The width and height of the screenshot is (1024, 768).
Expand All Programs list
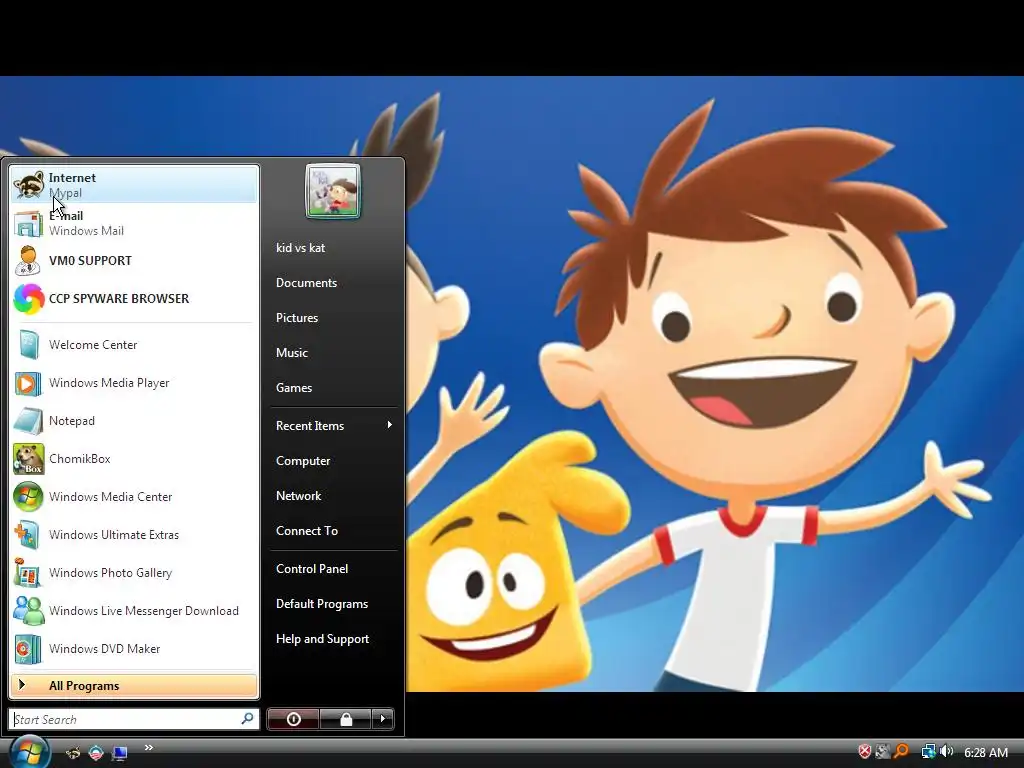pyautogui.click(x=134, y=686)
